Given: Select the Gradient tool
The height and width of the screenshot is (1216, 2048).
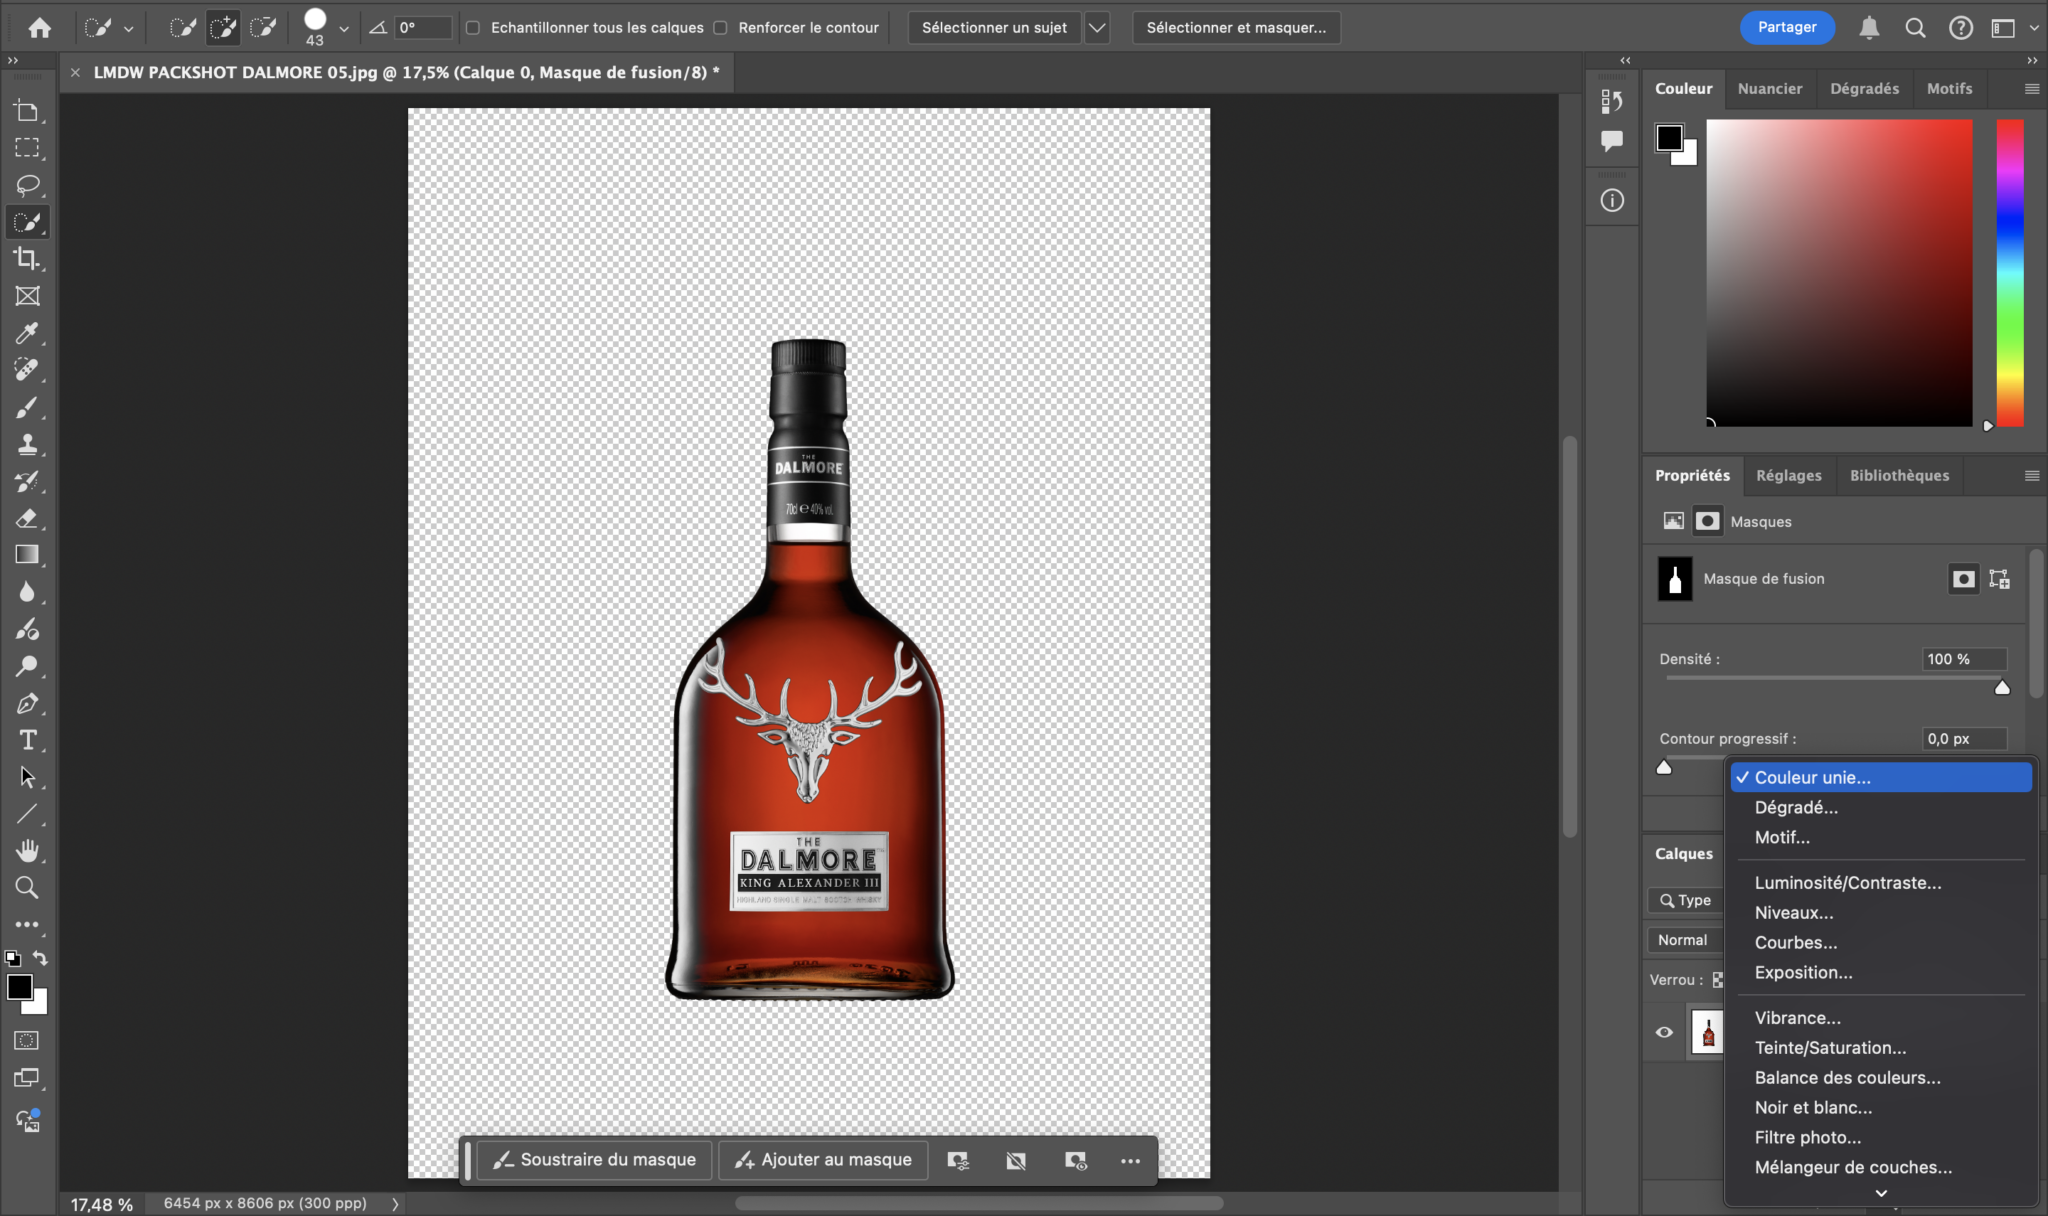Looking at the screenshot, I should pos(28,555).
